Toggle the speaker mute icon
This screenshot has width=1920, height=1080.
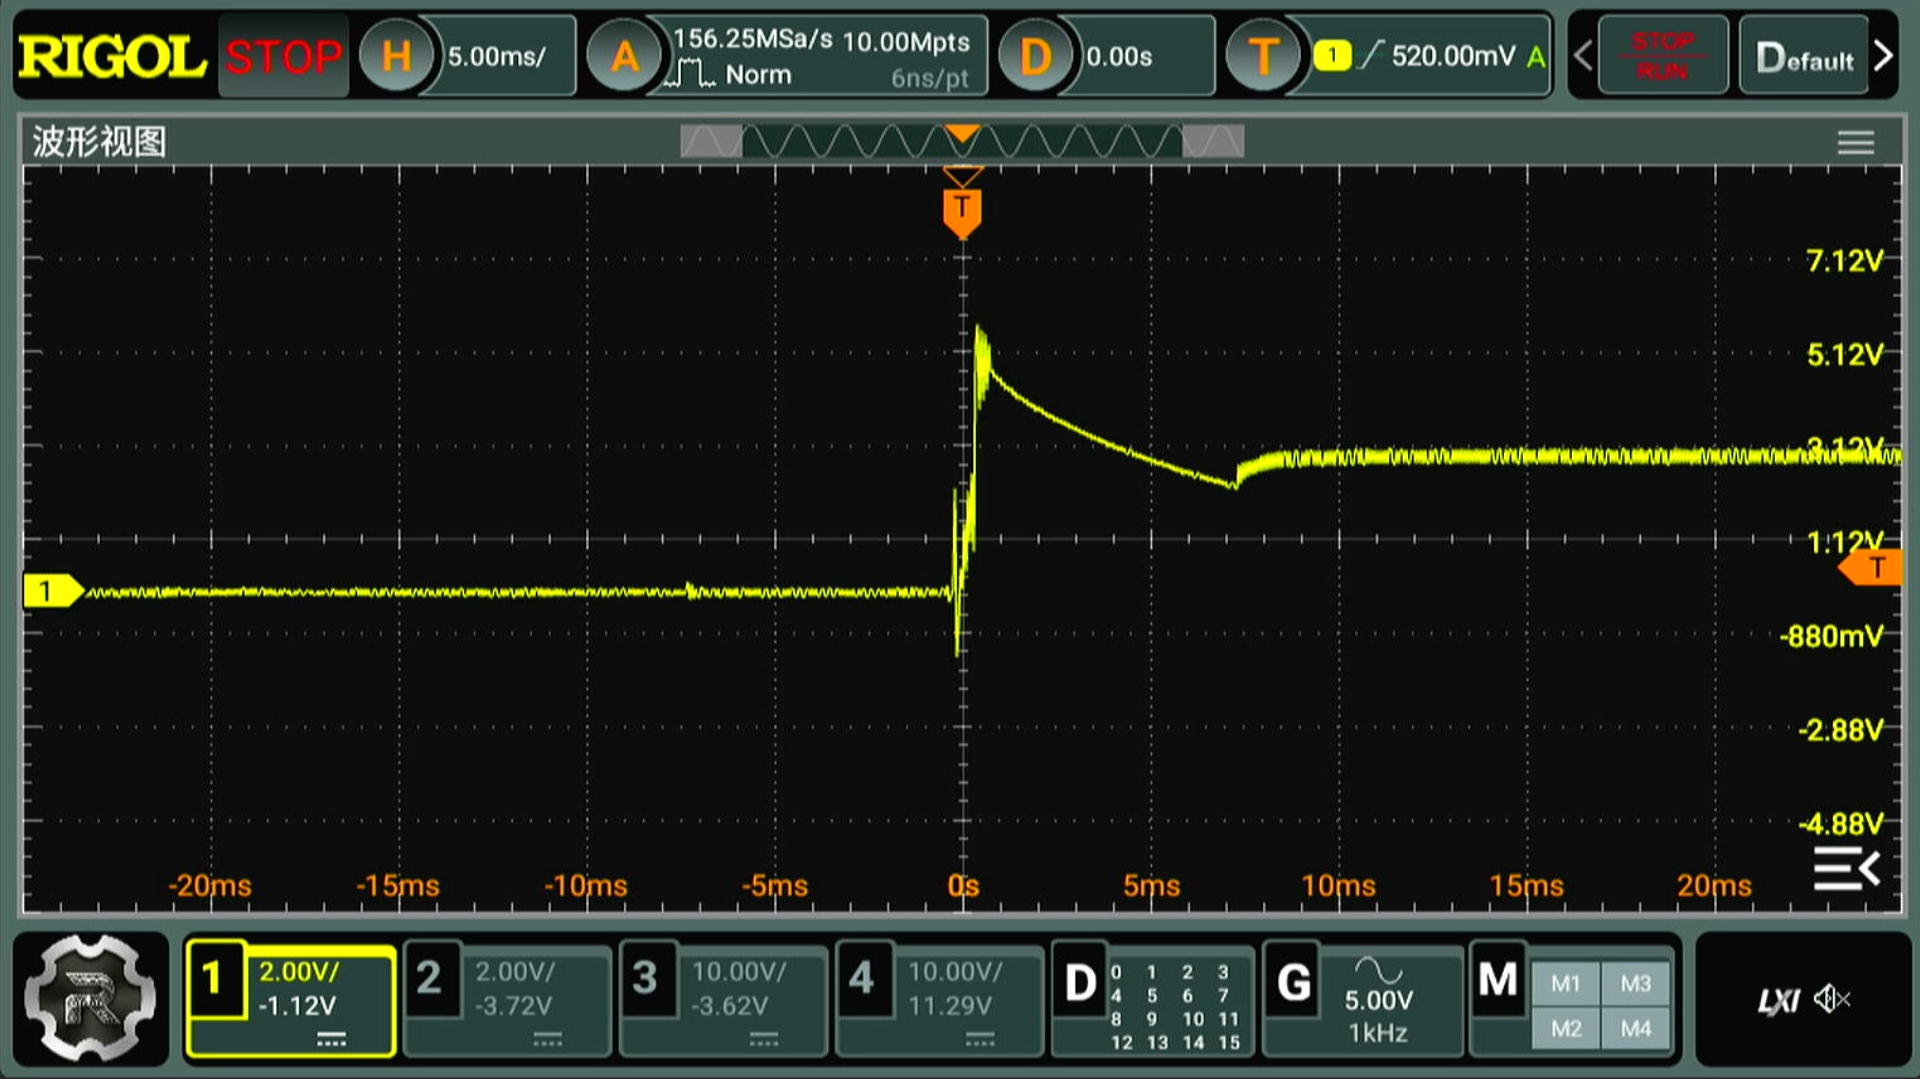click(x=1832, y=999)
